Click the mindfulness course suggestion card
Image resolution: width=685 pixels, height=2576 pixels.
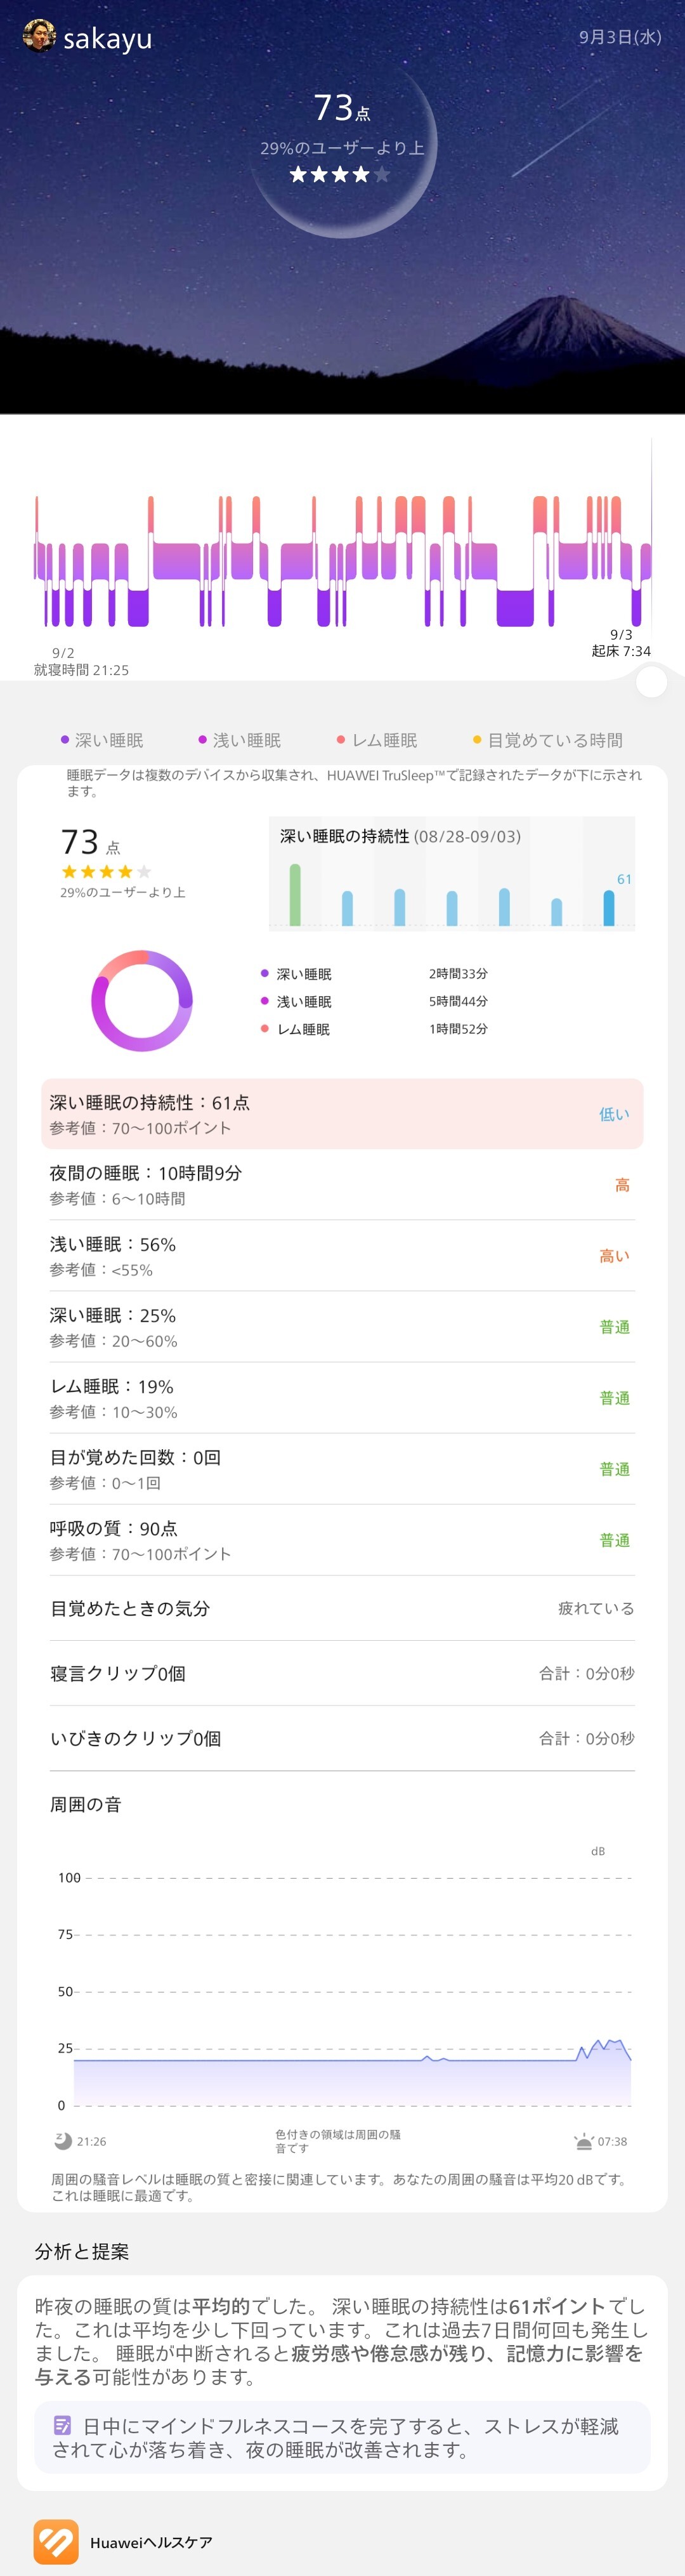tap(342, 2437)
